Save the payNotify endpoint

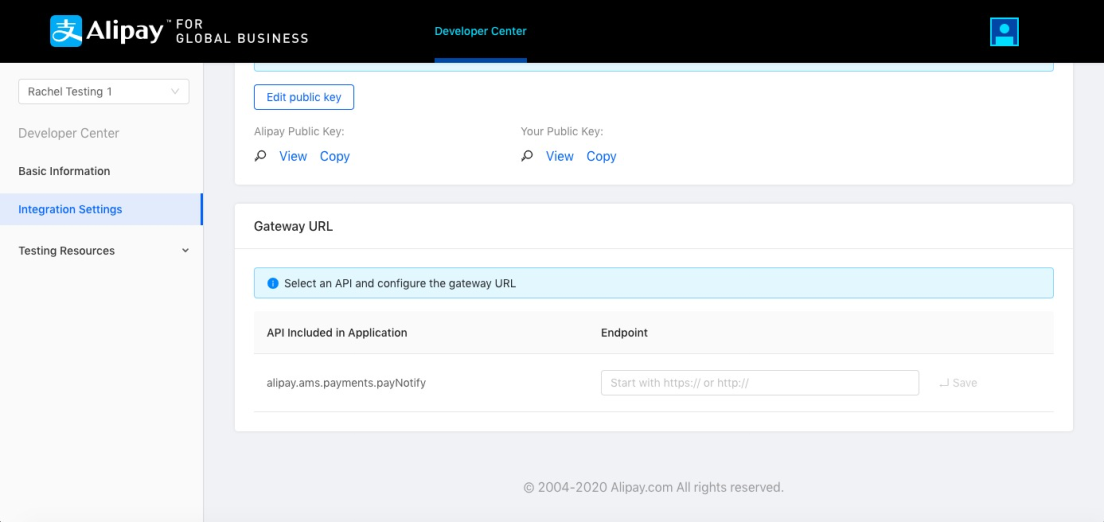pyautogui.click(x=958, y=383)
